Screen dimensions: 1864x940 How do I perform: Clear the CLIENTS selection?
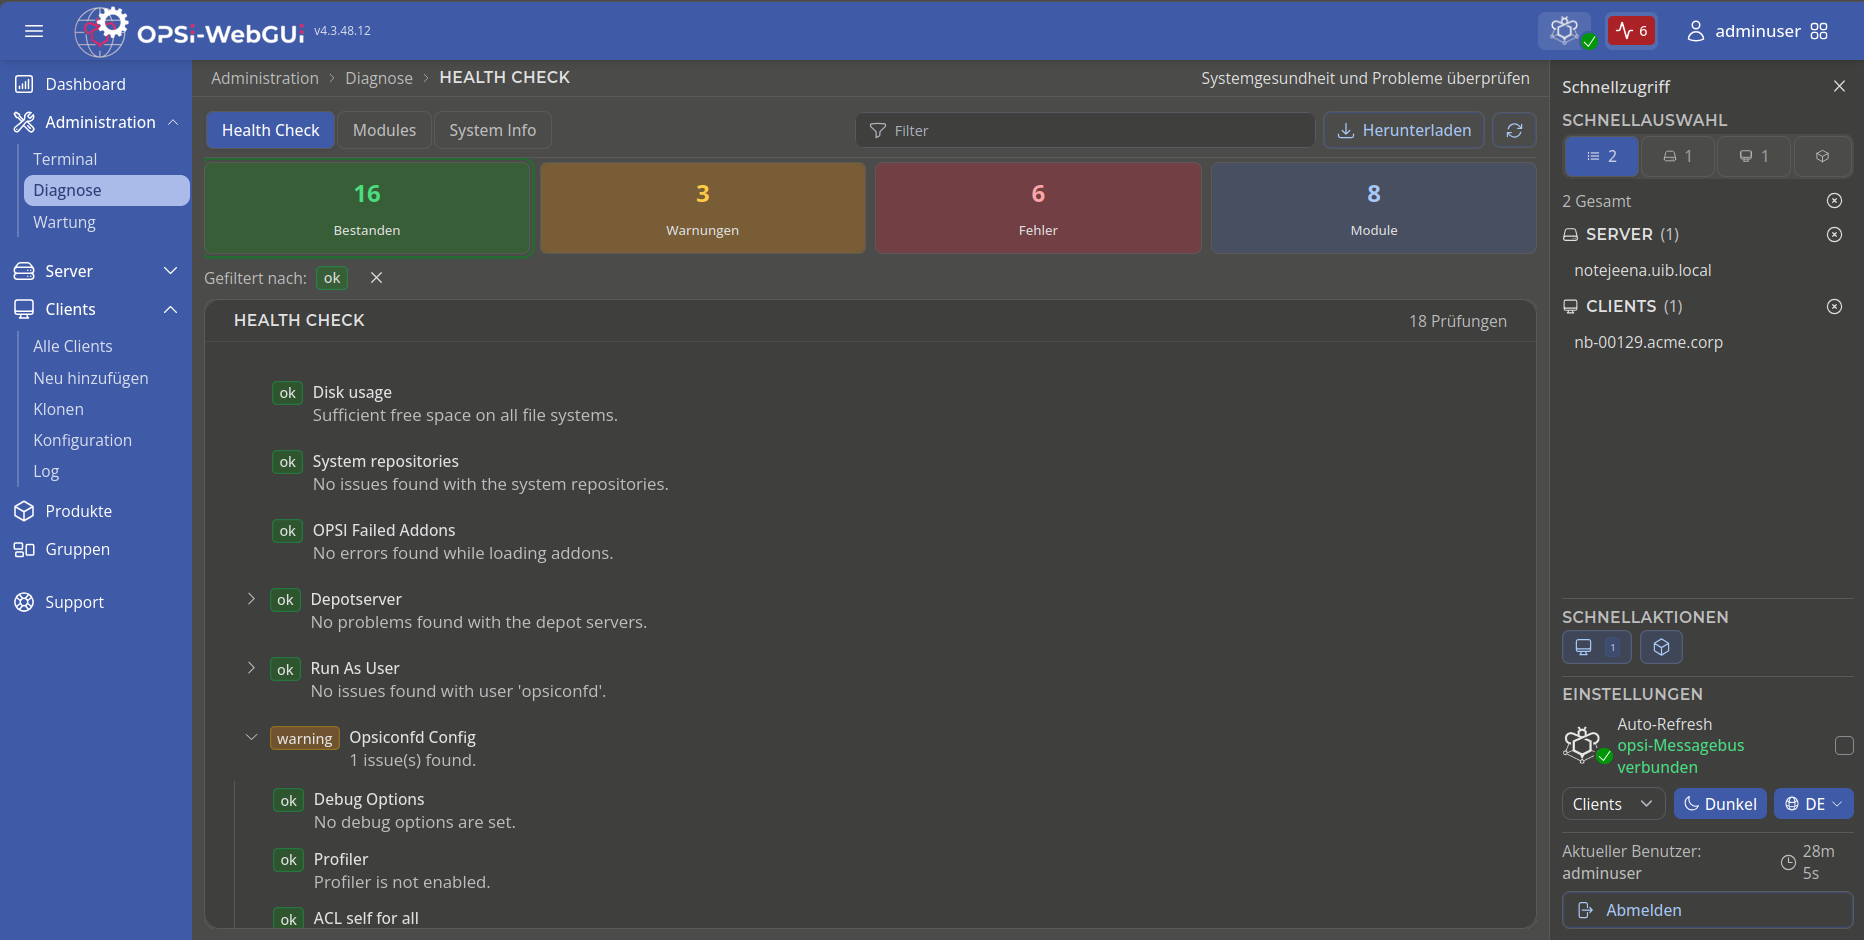click(1834, 306)
